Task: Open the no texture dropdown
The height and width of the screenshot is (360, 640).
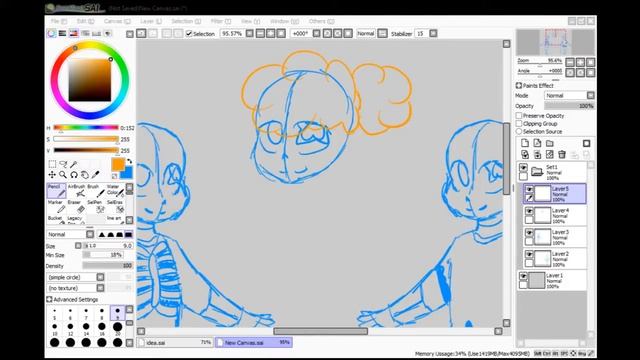Action: [76, 288]
